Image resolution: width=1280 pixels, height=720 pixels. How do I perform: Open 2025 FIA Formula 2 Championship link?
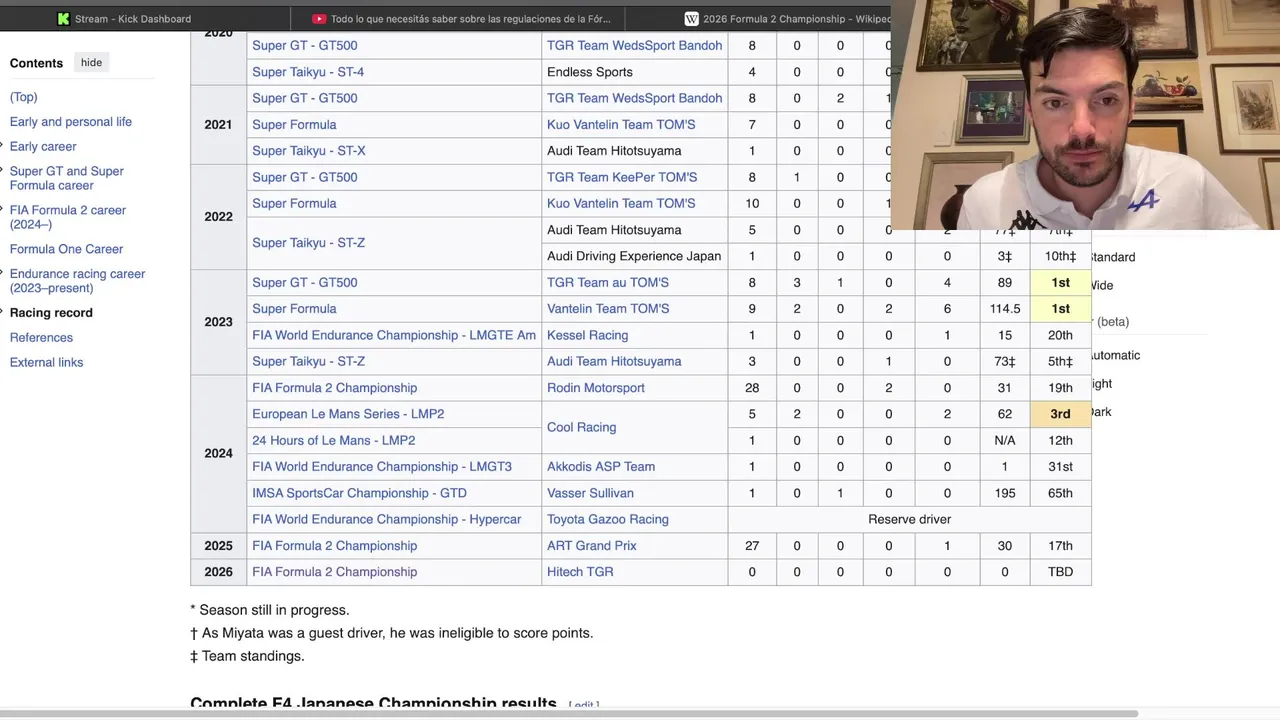point(335,546)
